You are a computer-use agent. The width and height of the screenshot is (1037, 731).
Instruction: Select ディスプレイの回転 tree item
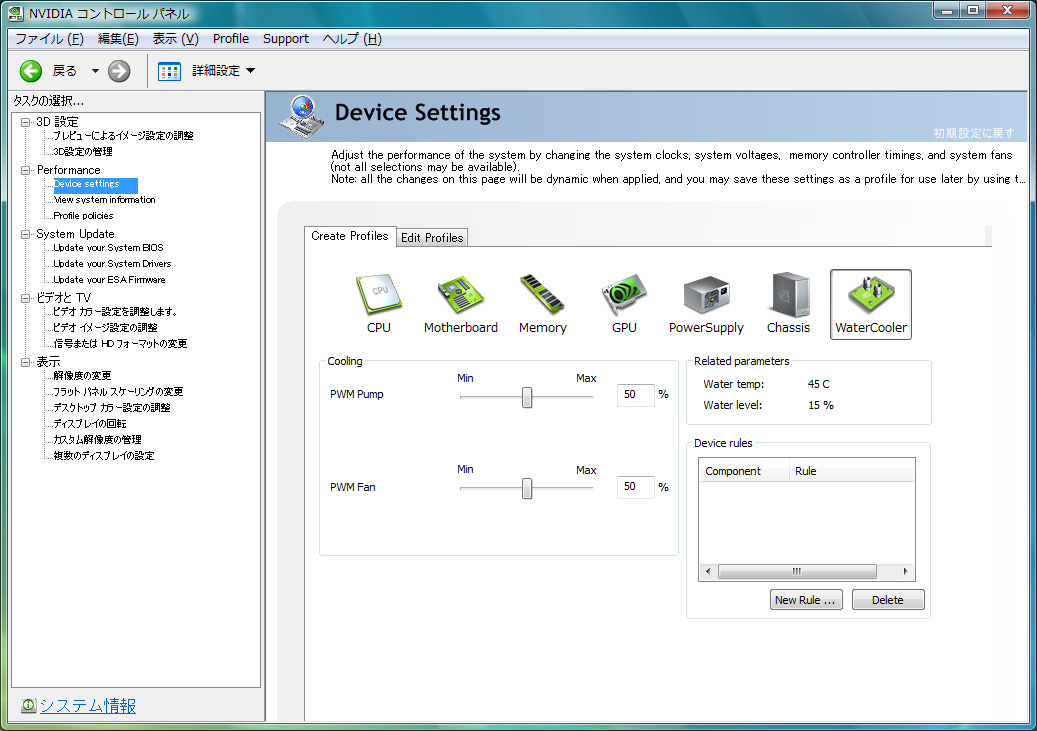click(x=90, y=423)
